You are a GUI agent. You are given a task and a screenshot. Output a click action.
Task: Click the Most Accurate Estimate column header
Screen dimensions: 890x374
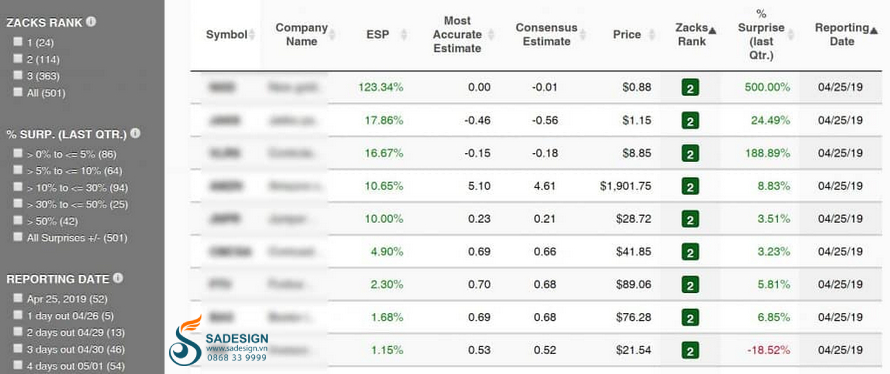pos(457,35)
